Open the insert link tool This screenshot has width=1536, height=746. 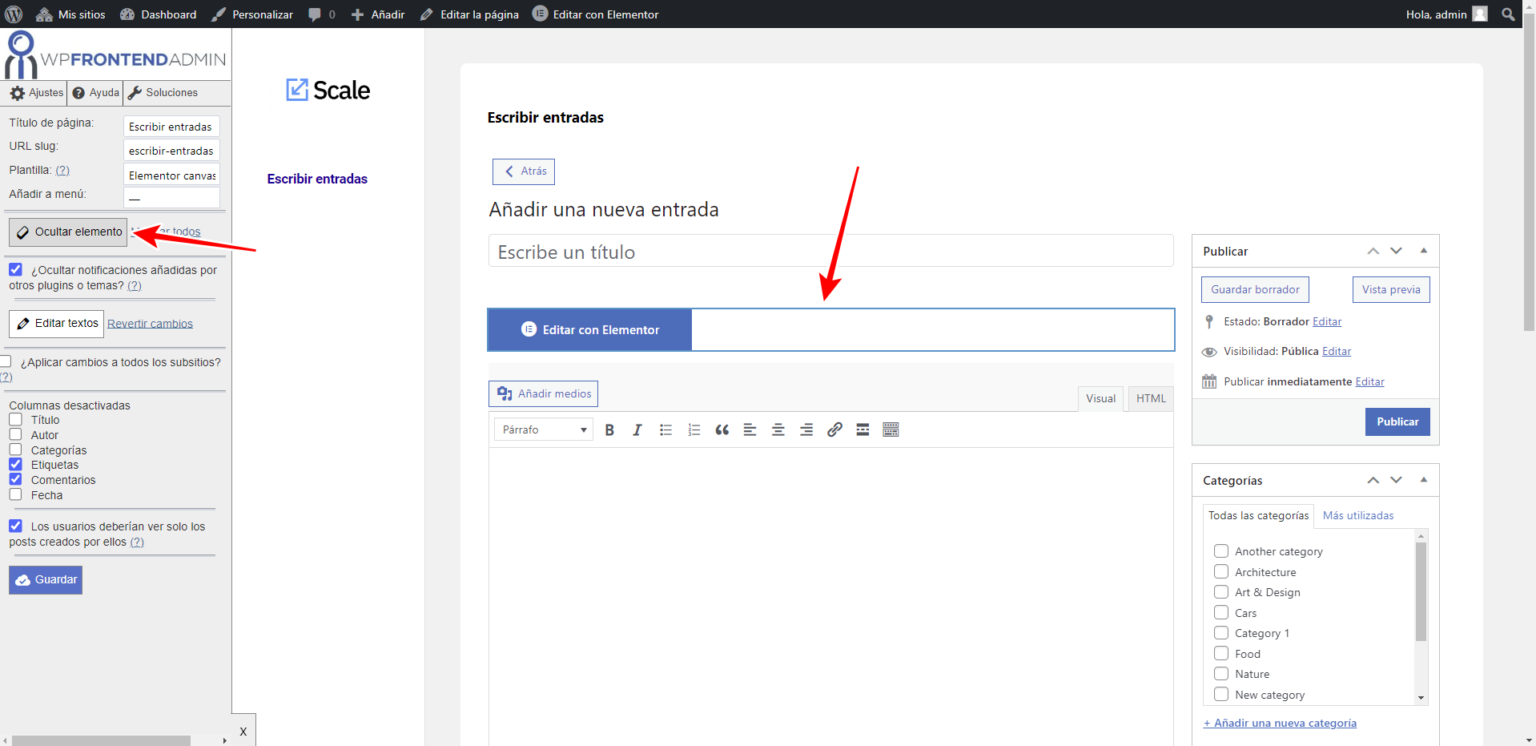(x=835, y=429)
